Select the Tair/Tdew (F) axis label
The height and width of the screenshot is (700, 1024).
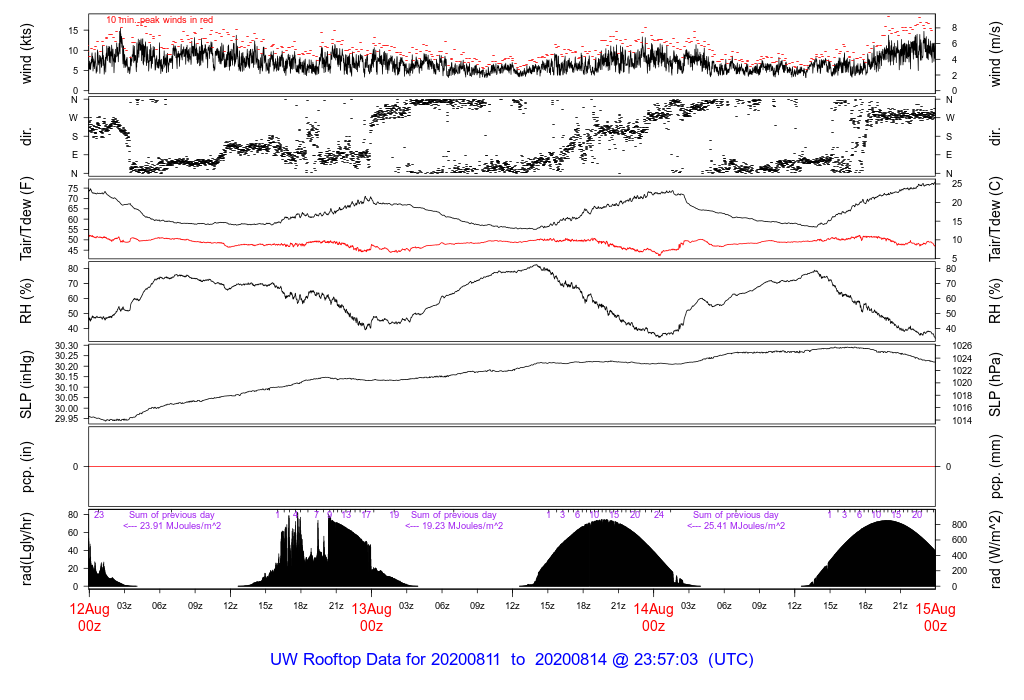(x=28, y=219)
